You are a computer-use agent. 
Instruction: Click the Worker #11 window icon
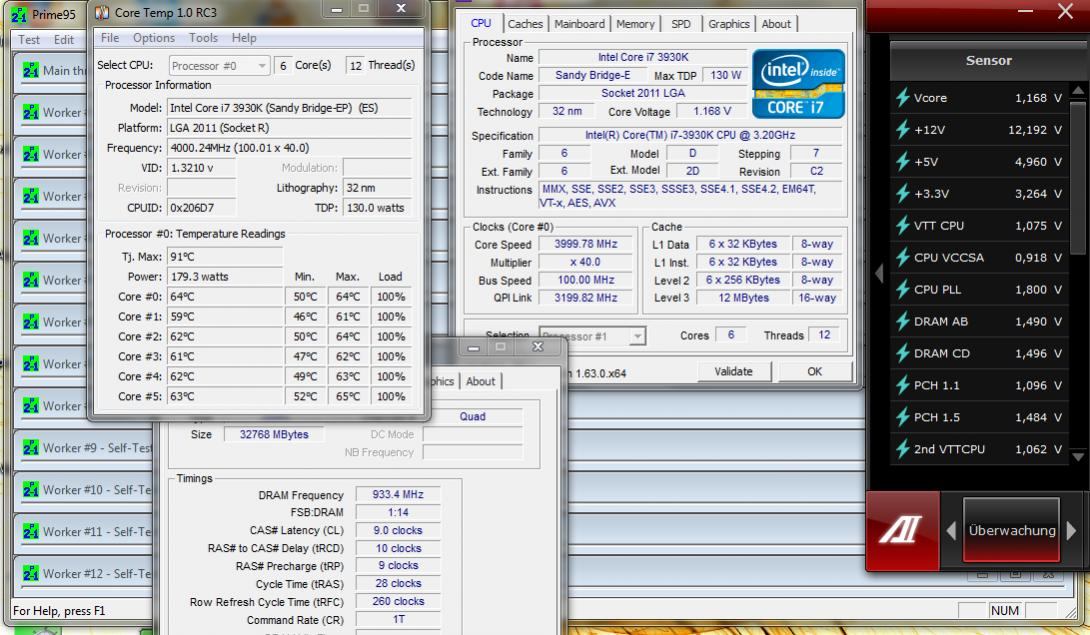(x=31, y=531)
